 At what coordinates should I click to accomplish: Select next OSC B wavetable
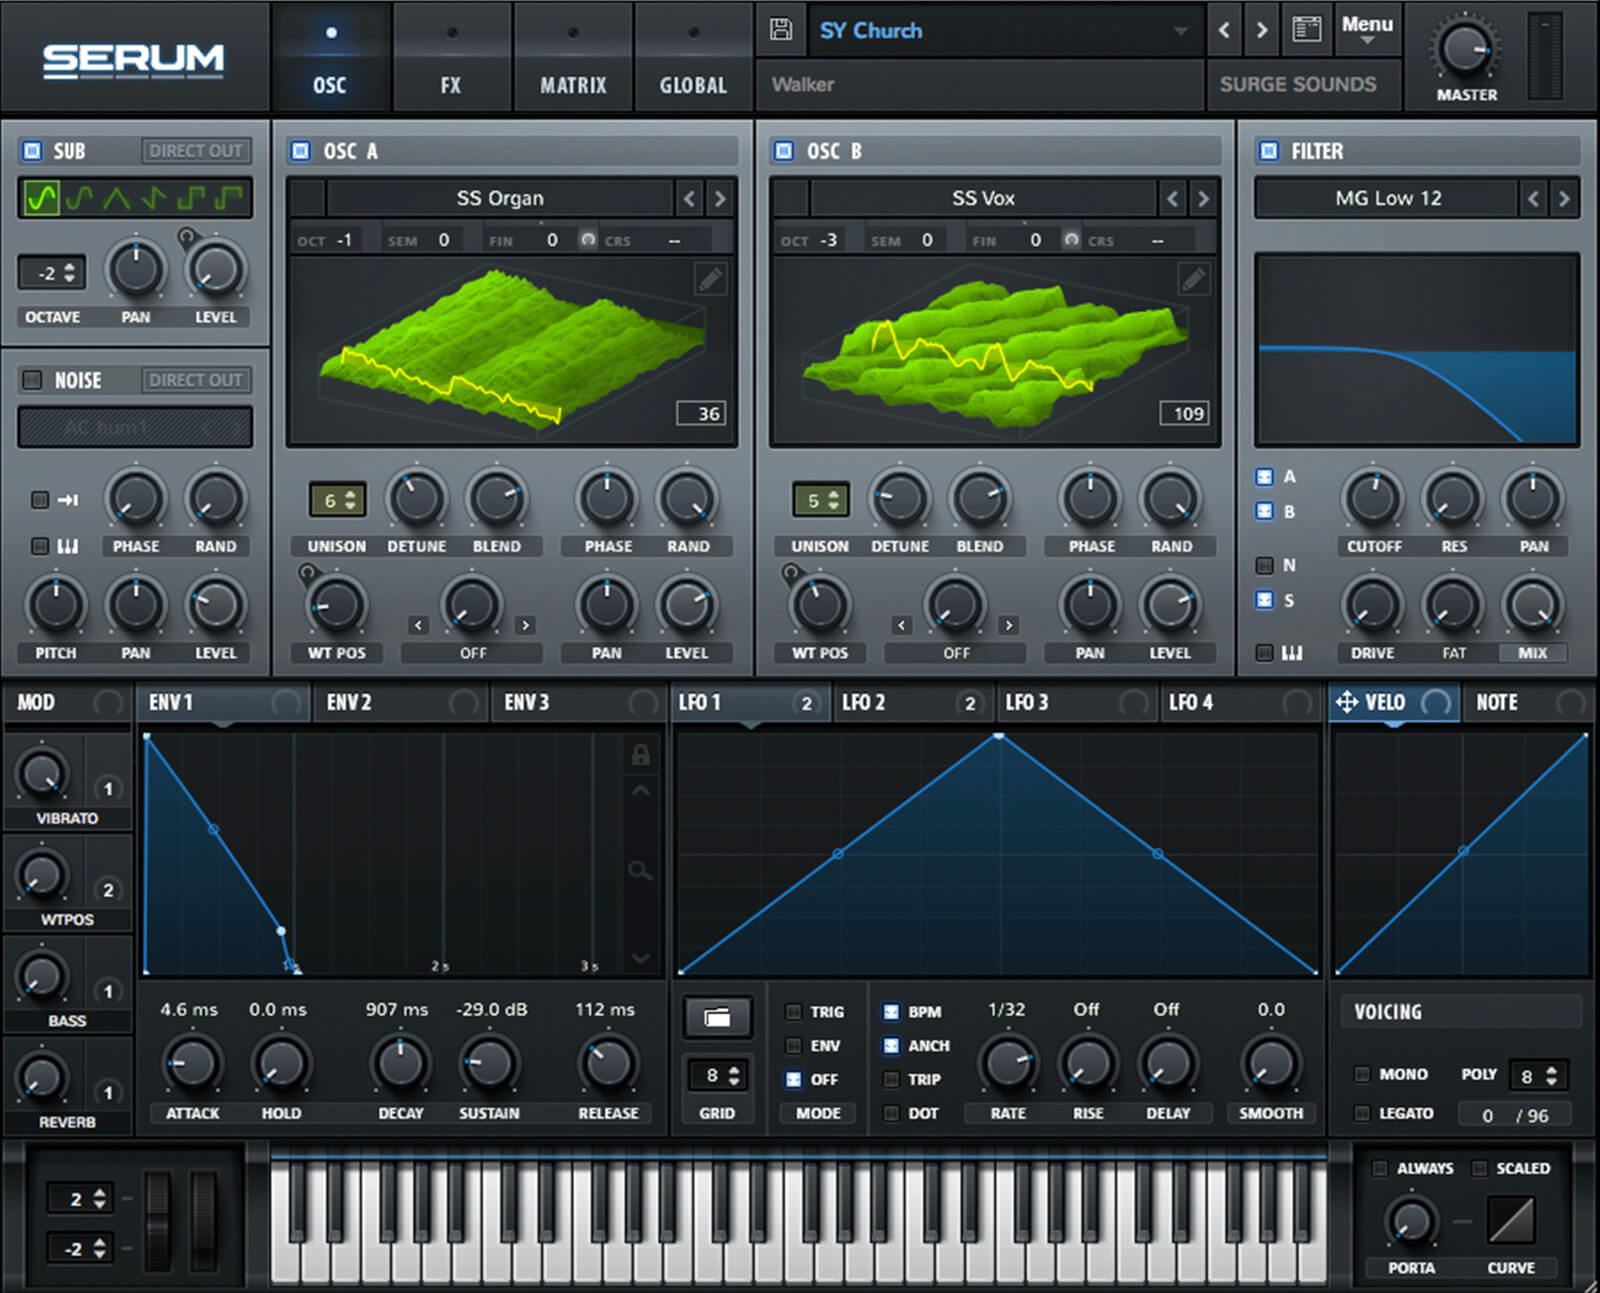[1204, 198]
